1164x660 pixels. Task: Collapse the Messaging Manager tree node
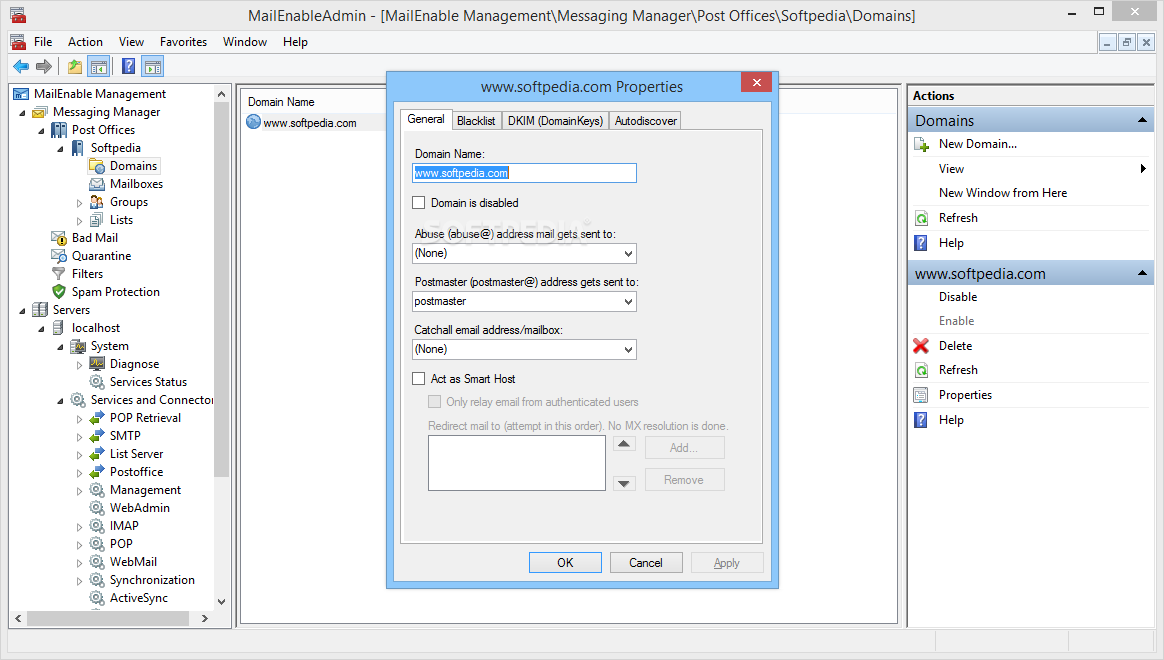[x=22, y=113]
